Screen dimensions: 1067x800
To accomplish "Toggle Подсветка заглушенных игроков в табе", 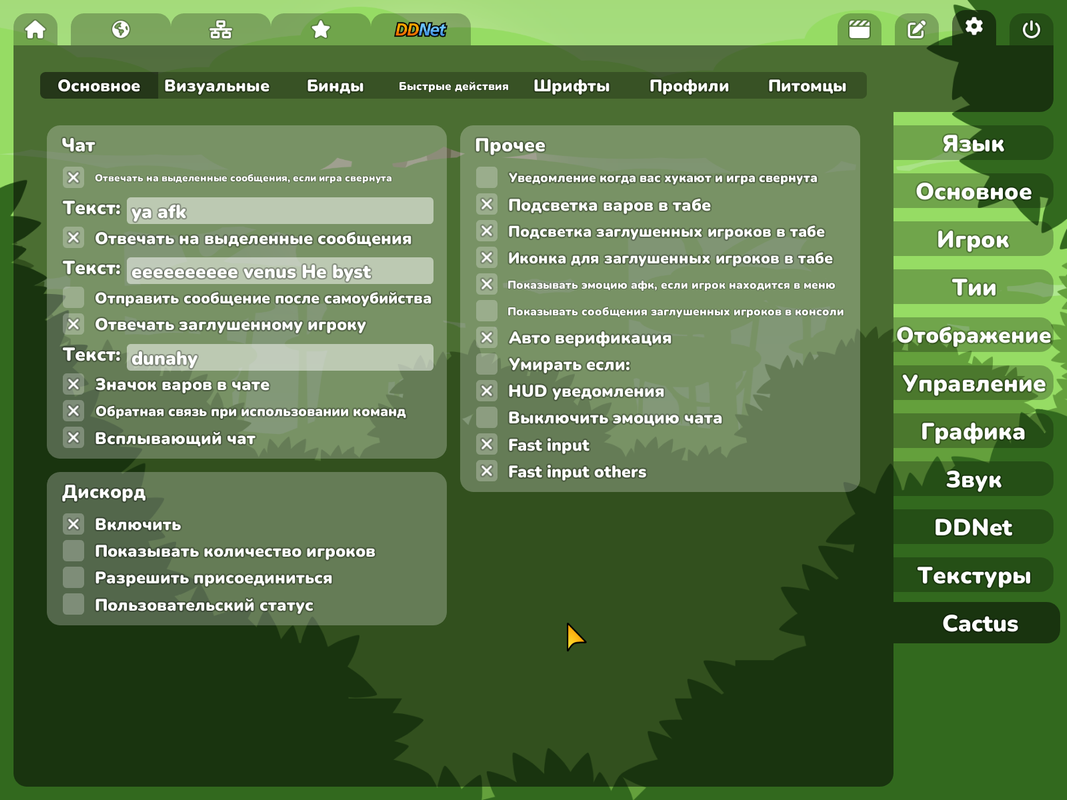I will click(487, 231).
